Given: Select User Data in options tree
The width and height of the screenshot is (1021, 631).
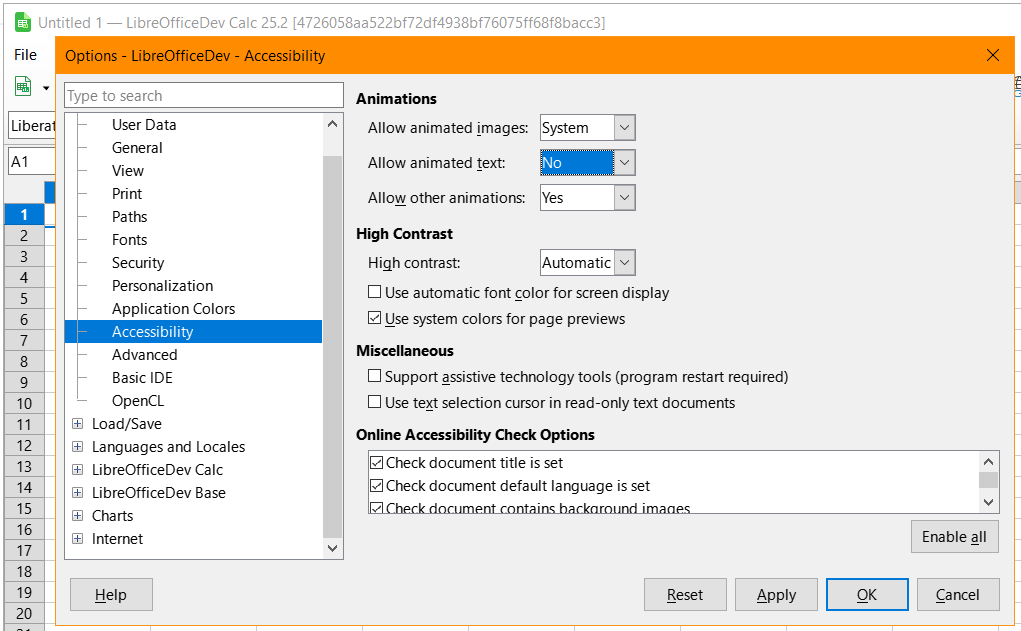Looking at the screenshot, I should pos(144,124).
